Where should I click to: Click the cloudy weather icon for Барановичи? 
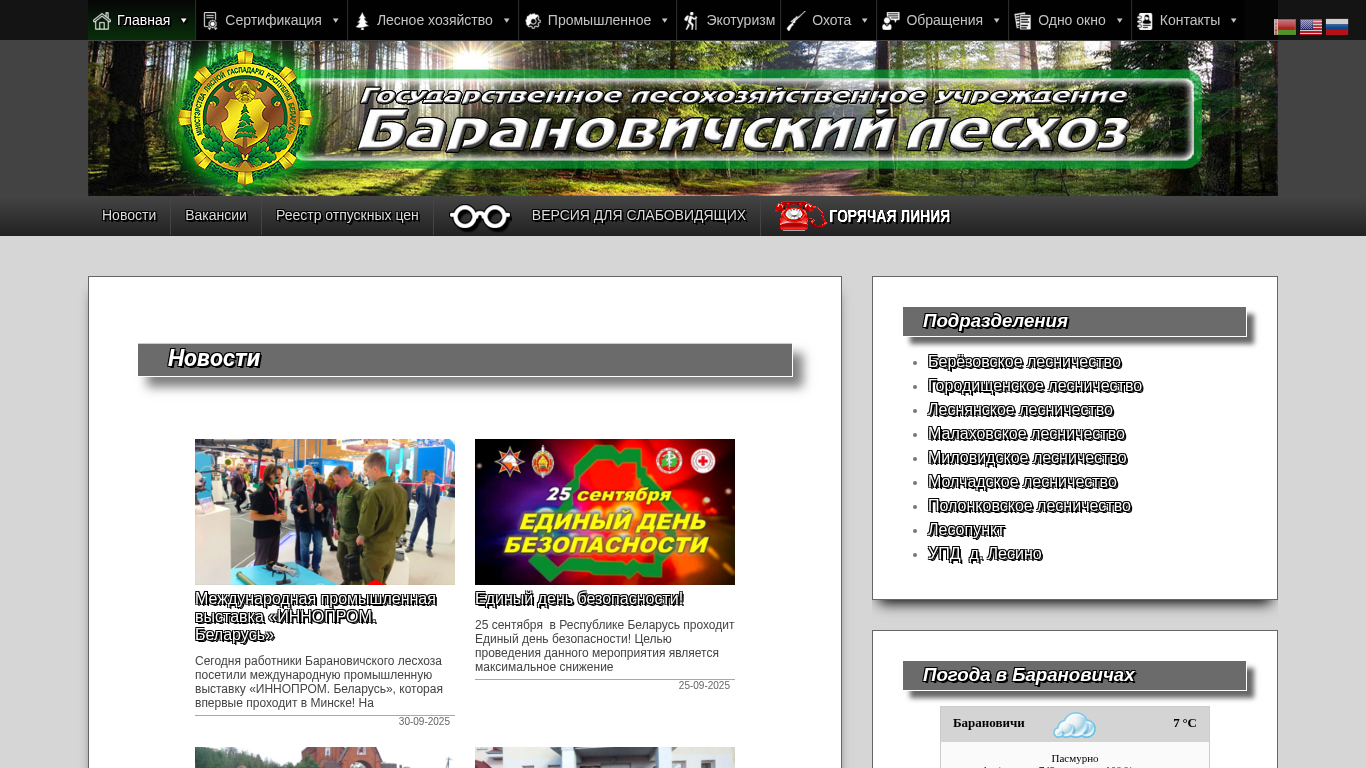coord(1074,724)
